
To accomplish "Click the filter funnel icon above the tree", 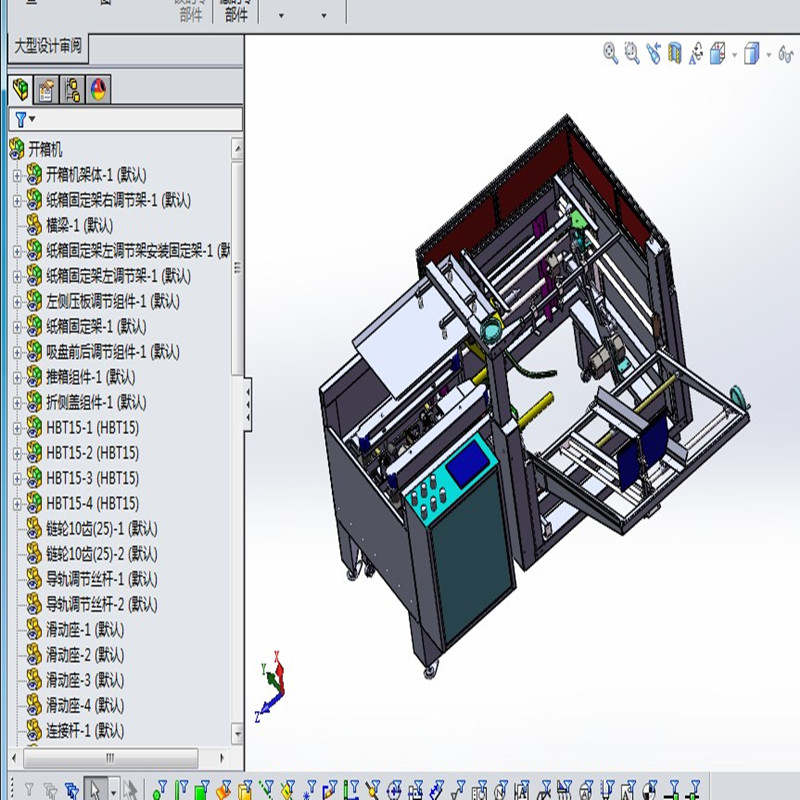I will tap(20, 119).
